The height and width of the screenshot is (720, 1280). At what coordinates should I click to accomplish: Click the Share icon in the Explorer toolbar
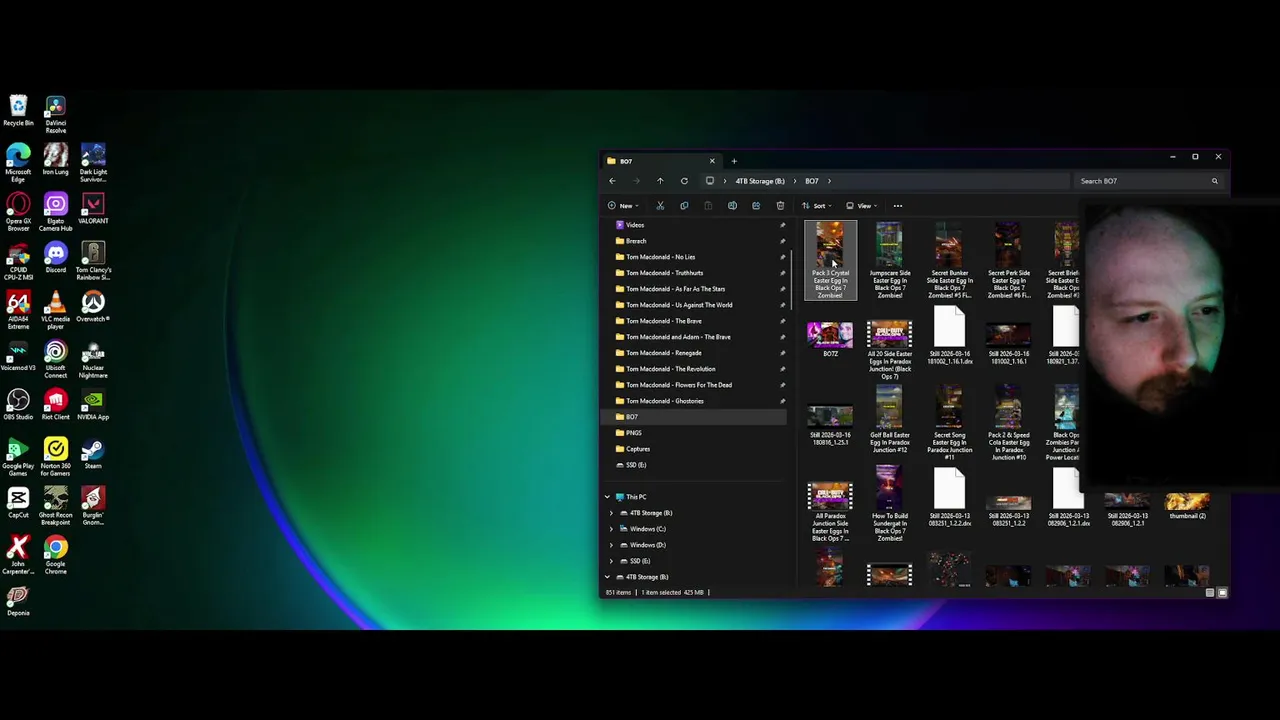756,206
